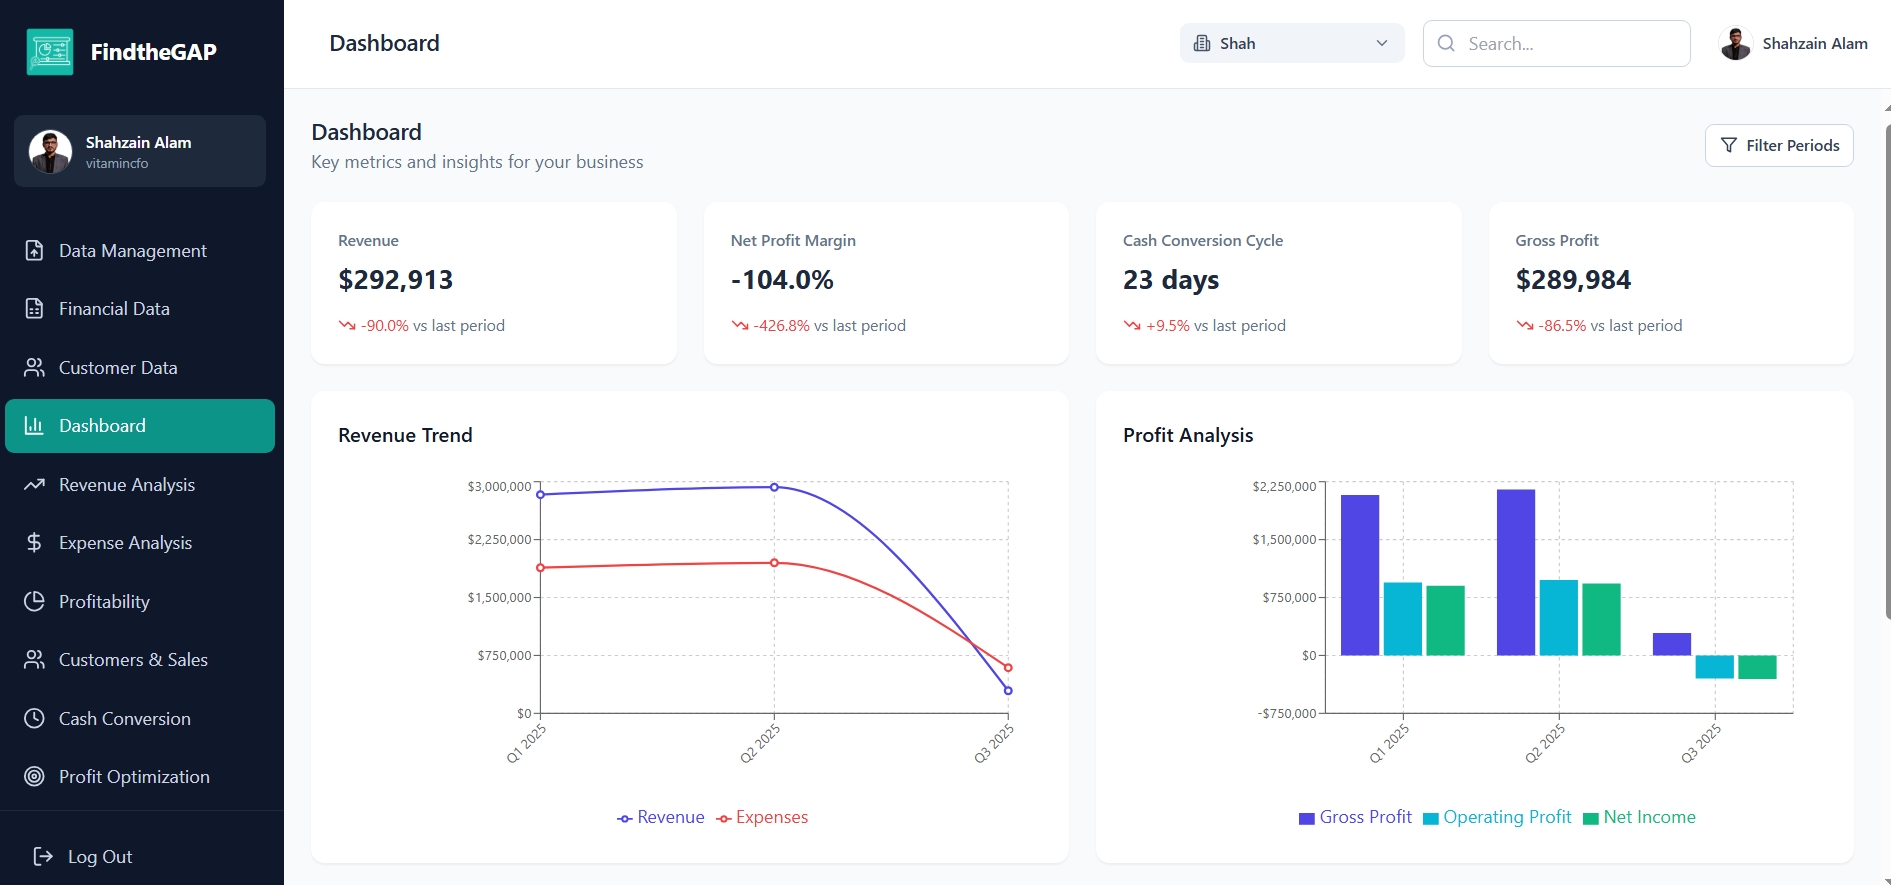Click the Expense Analysis dollar icon
Image resolution: width=1891 pixels, height=885 pixels.
tap(34, 543)
